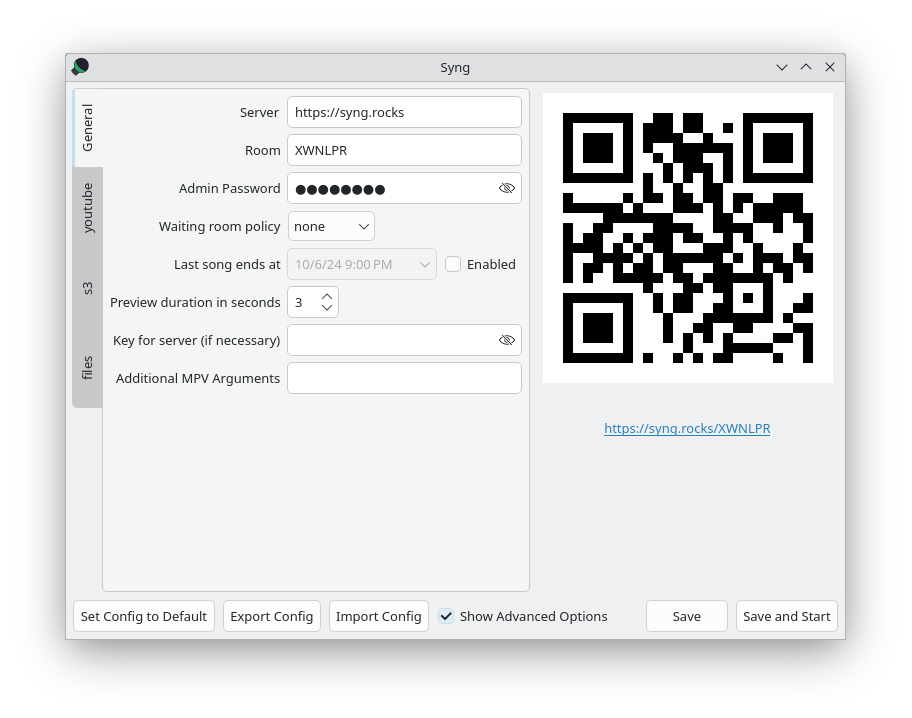Viewport: 912px width, 718px height.
Task: Click the Syng app icon in title bar
Action: [80, 67]
